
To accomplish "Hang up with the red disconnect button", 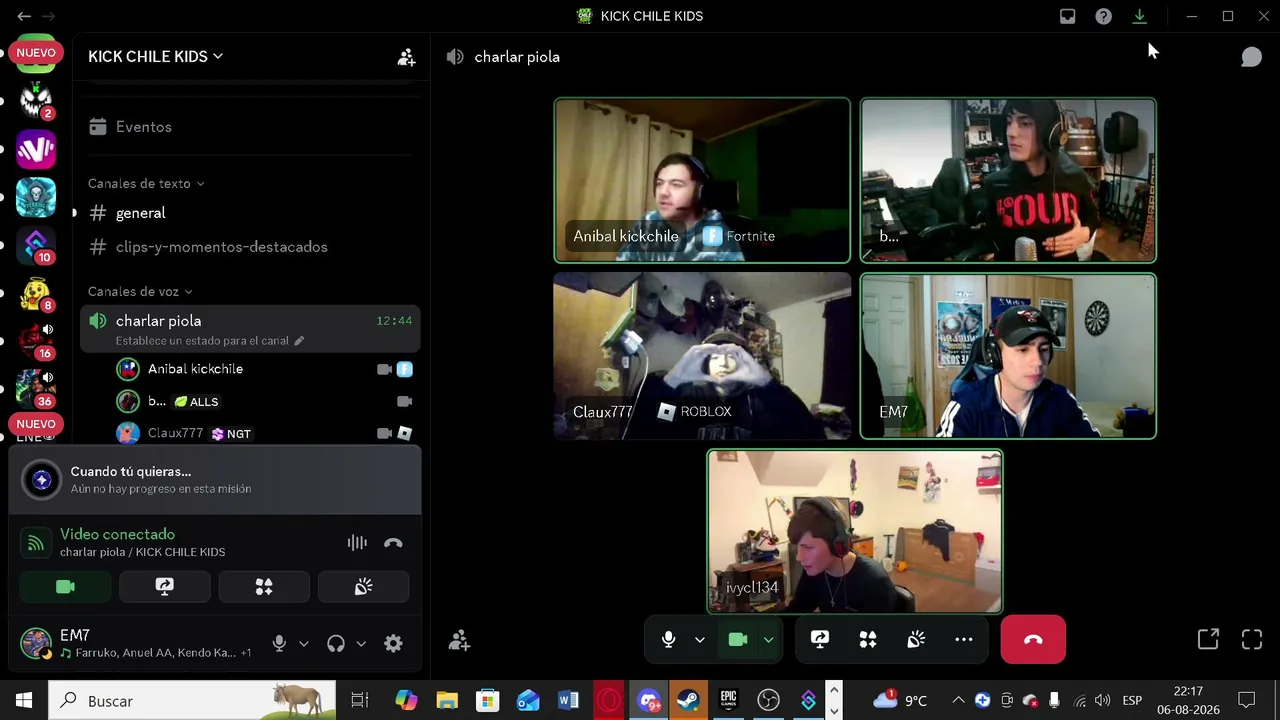I will coord(1033,640).
